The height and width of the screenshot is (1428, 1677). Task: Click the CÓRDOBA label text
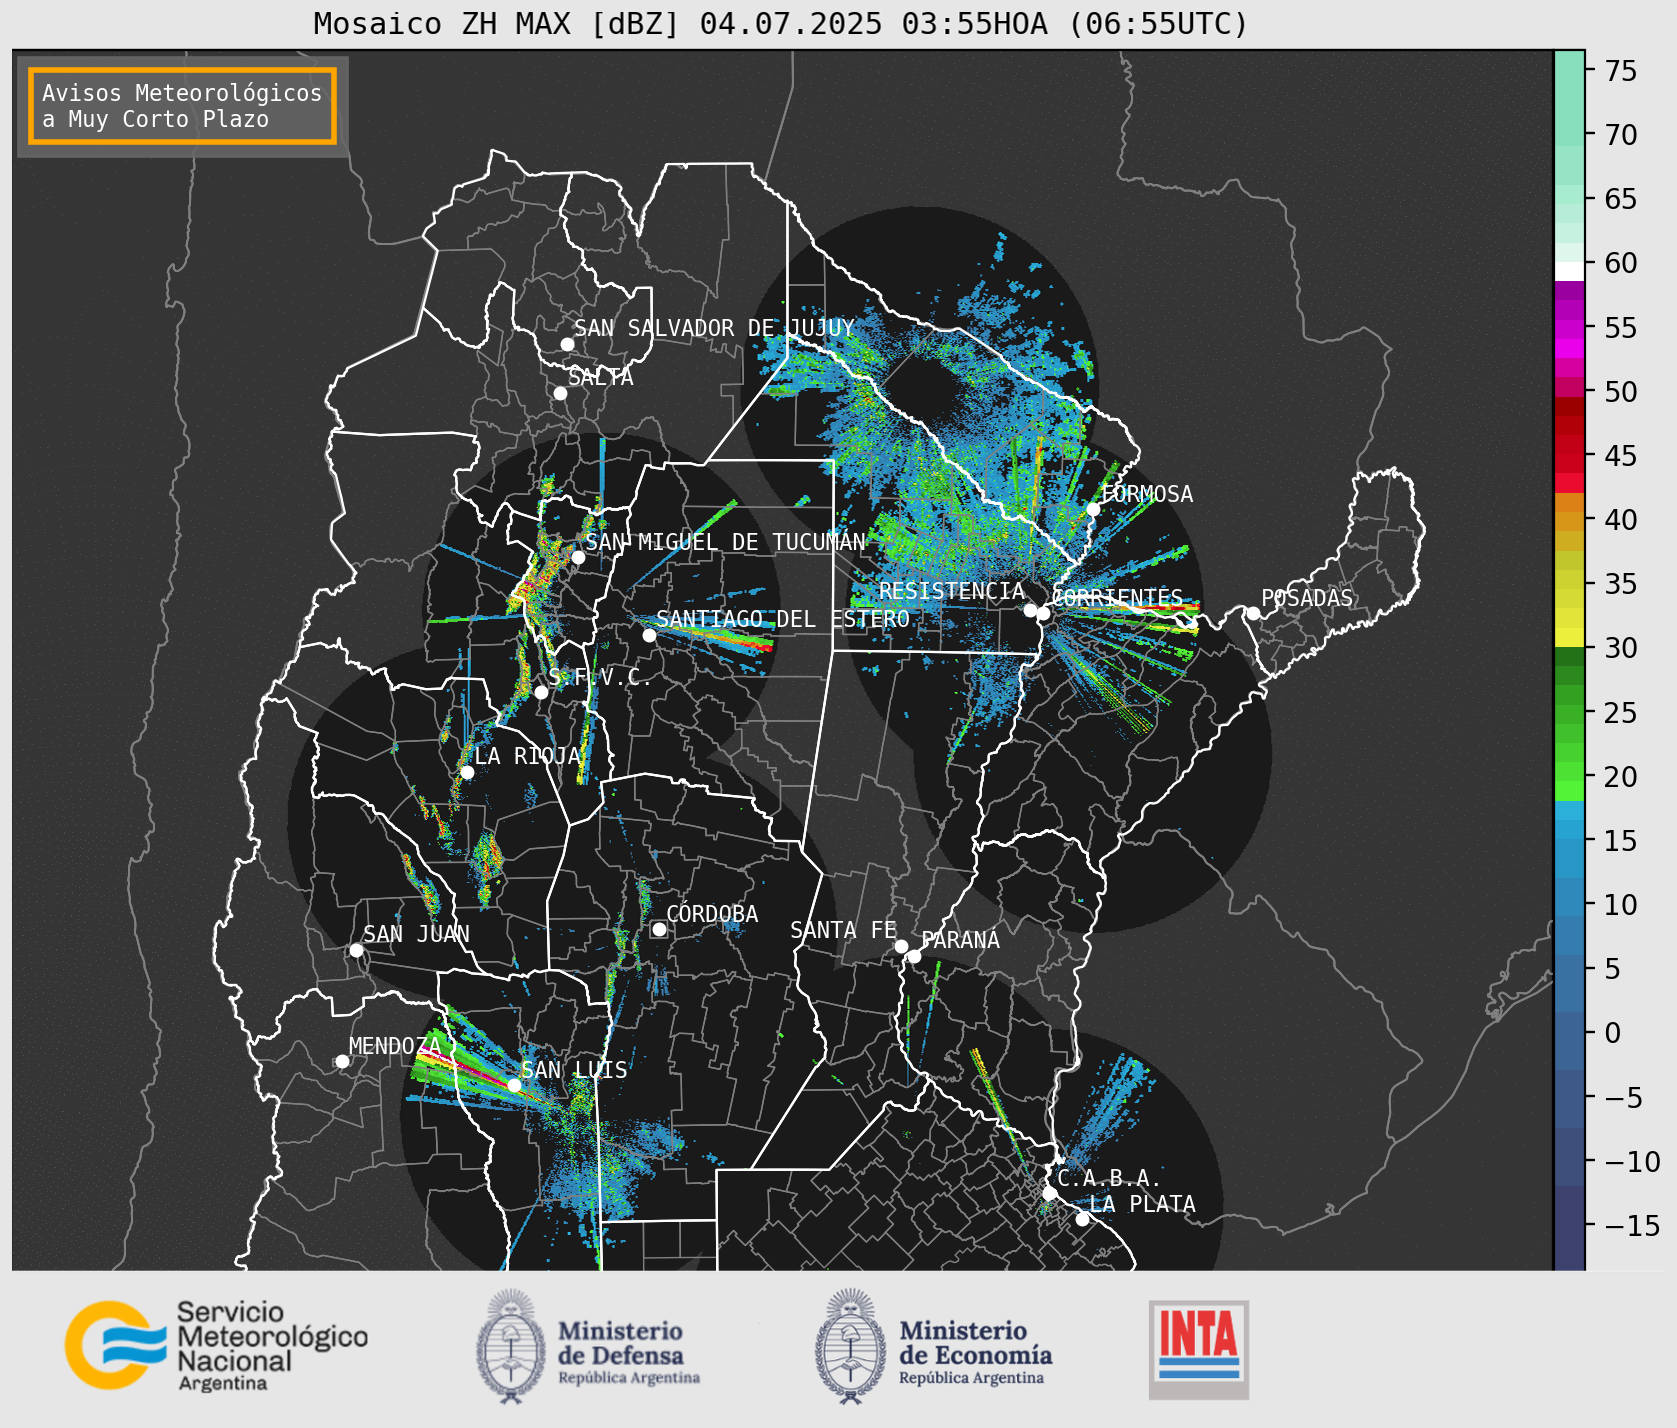712,914
